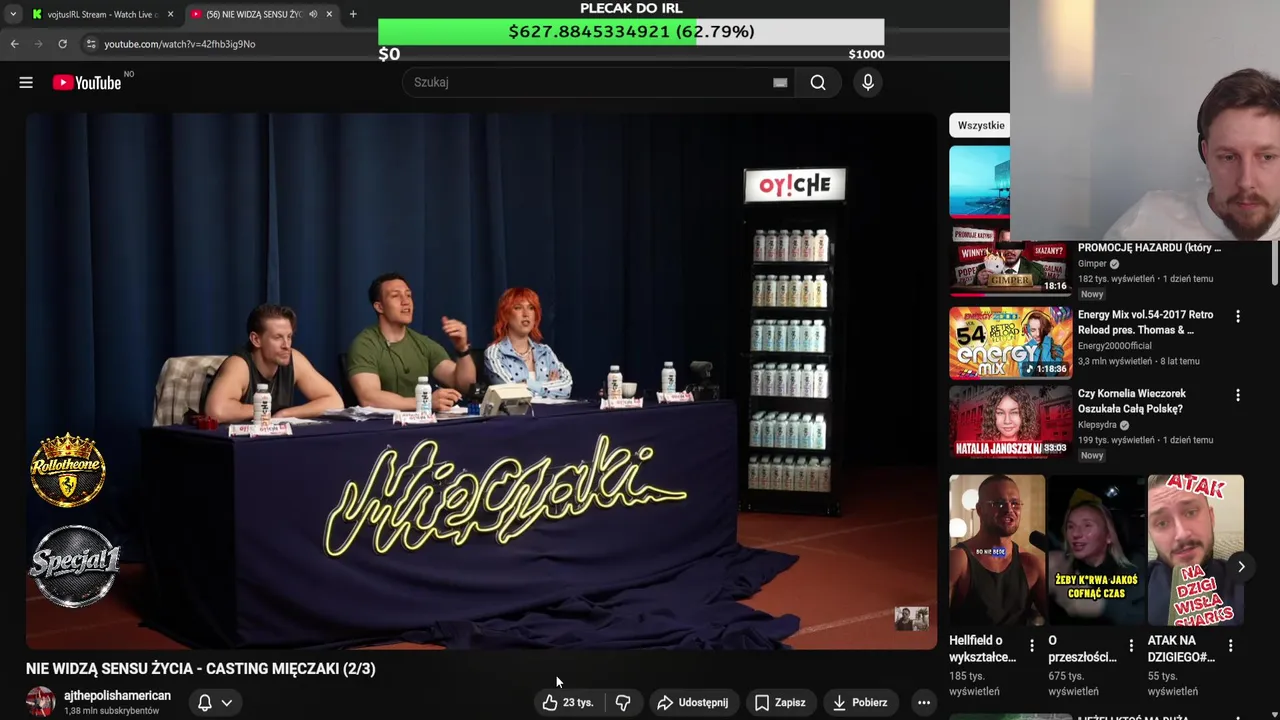Open options for Hellfield Short

1032,646
